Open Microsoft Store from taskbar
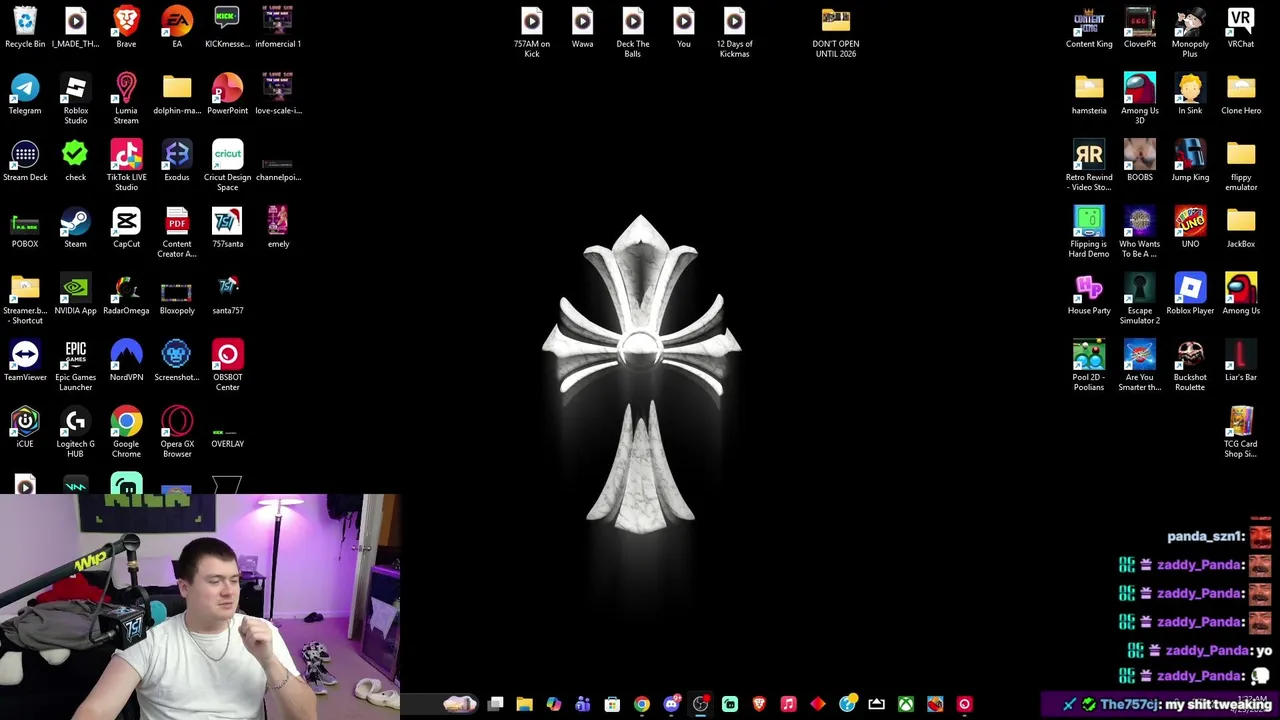 coord(612,704)
